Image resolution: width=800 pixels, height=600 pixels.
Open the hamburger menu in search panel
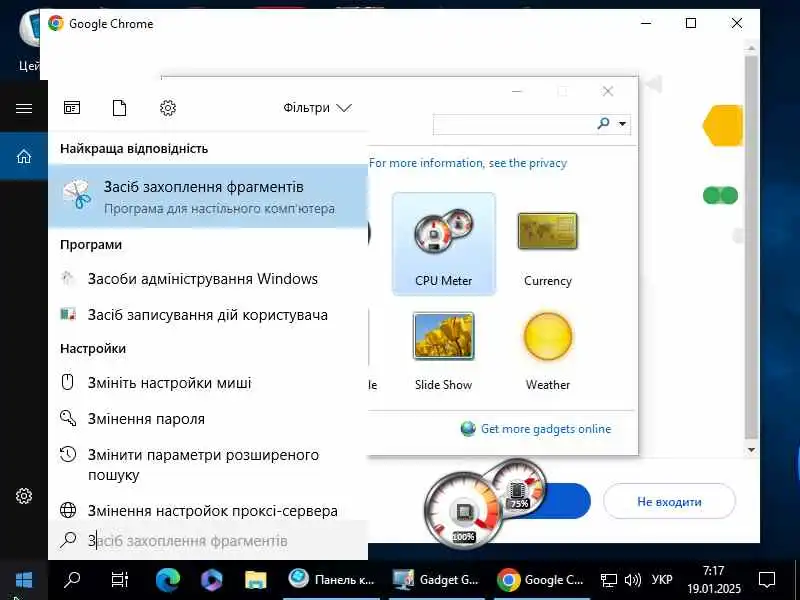tap(24, 108)
